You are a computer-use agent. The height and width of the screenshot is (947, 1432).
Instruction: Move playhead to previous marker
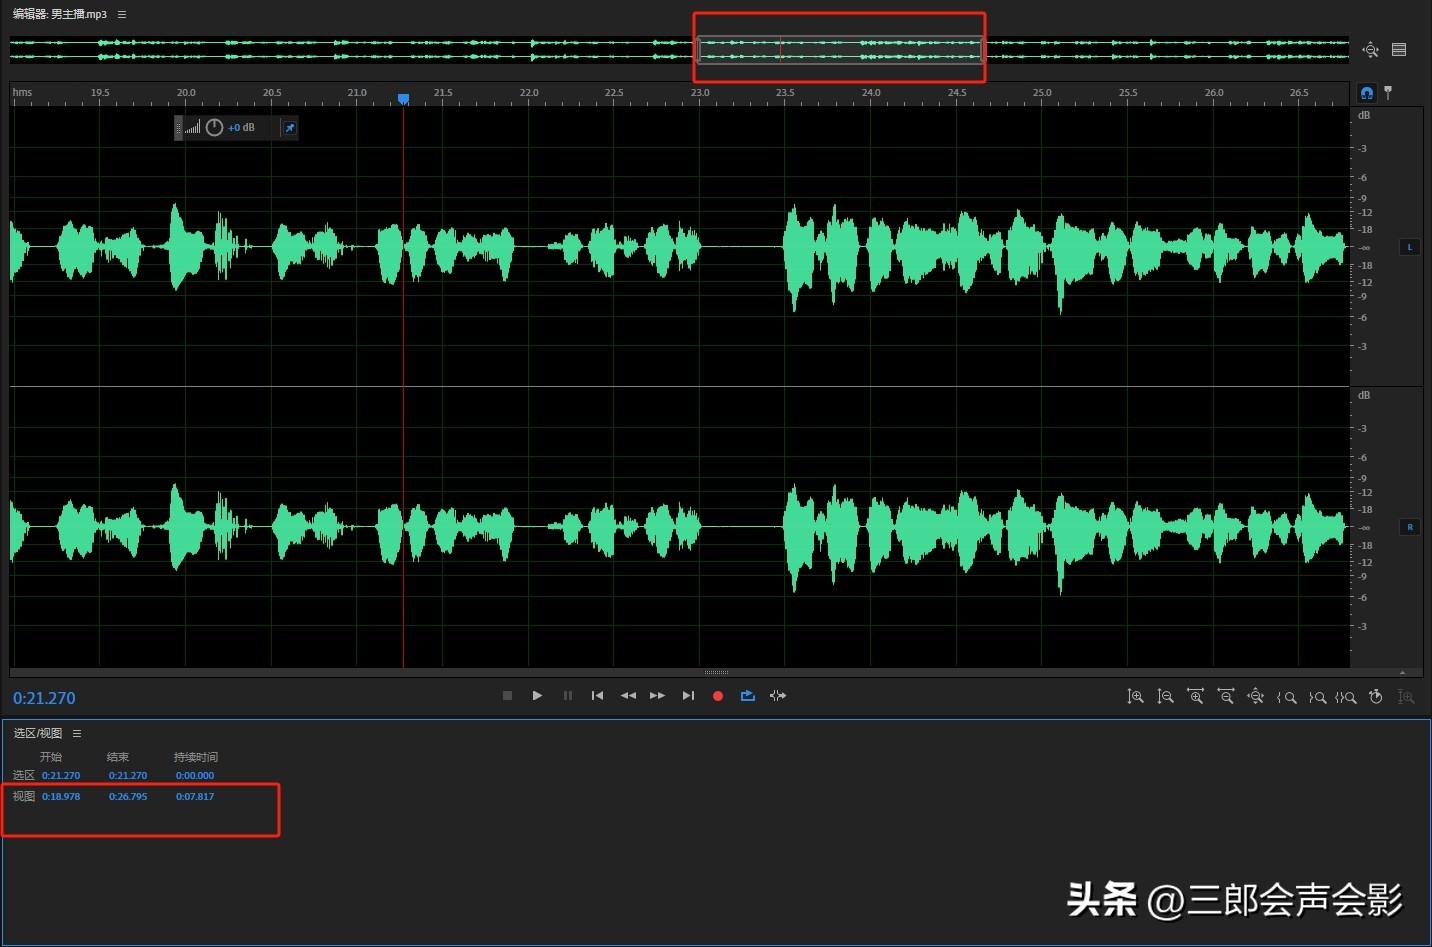click(597, 696)
